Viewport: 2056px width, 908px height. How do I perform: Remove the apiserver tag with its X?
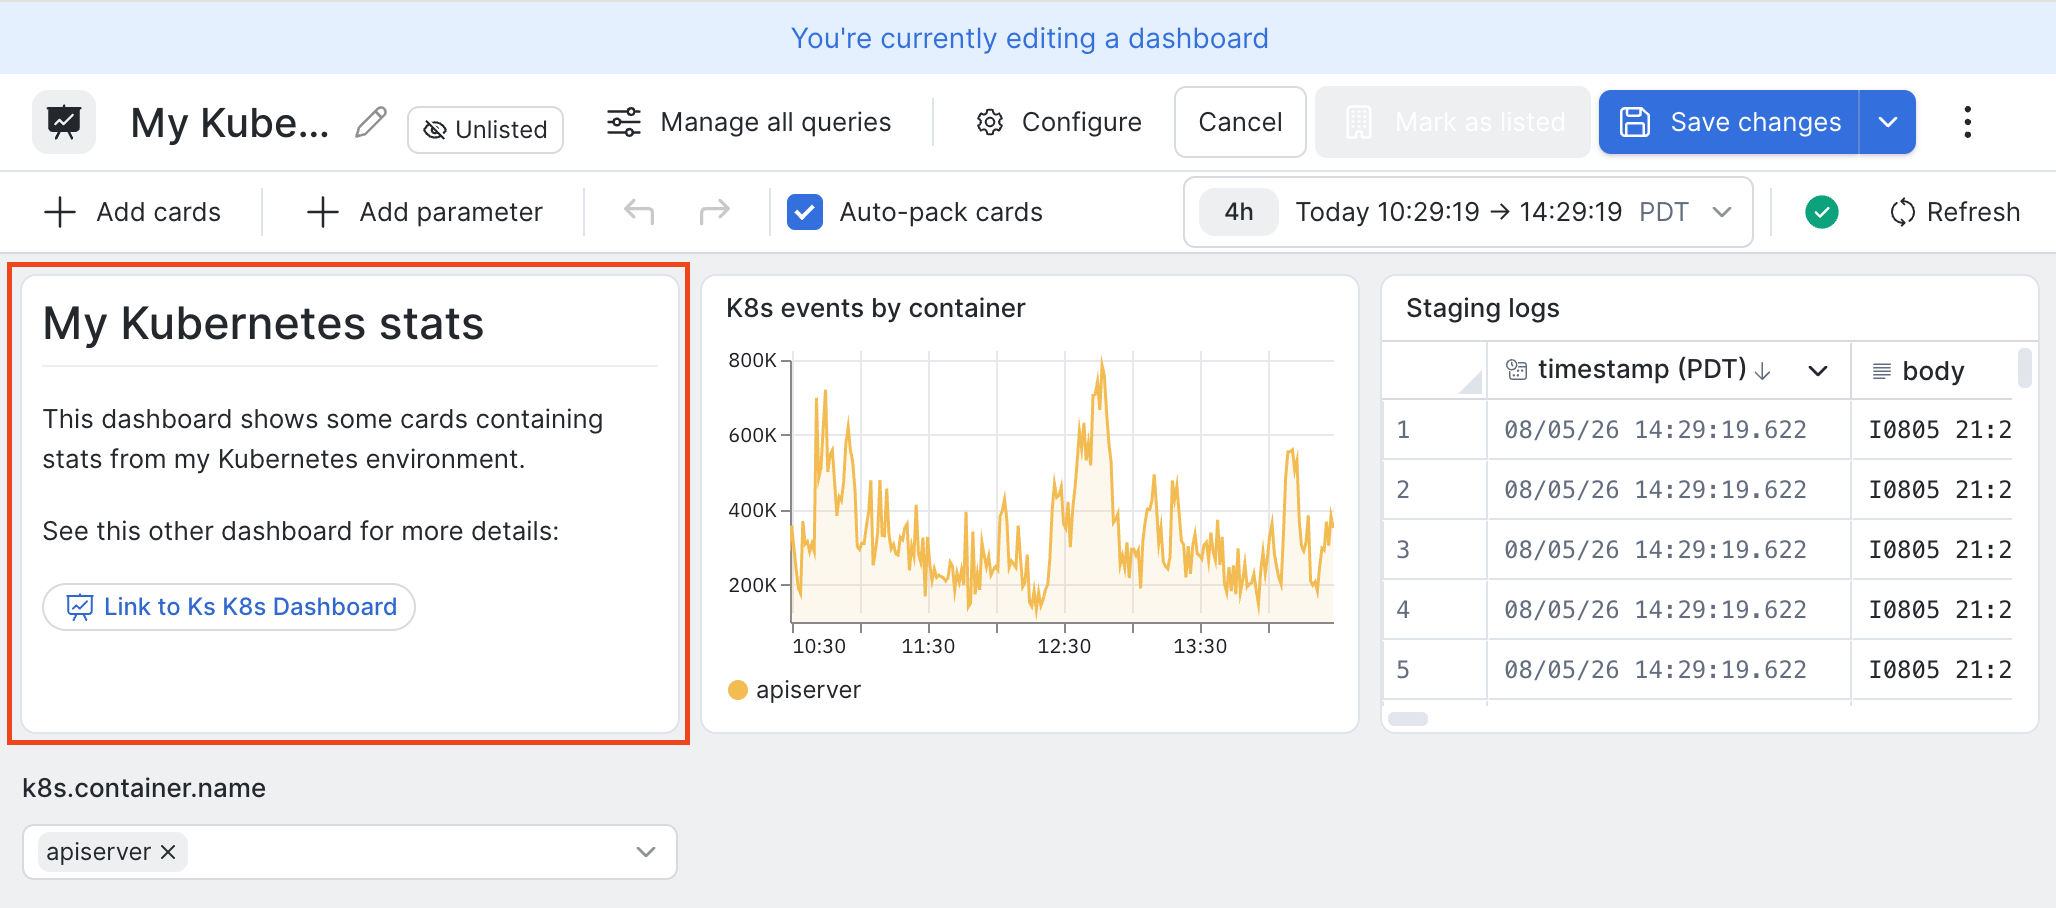(168, 852)
